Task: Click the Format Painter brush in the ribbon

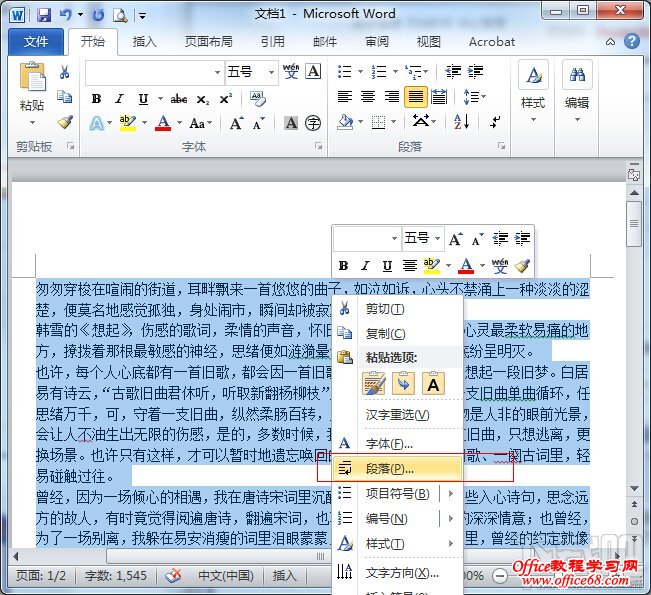Action: coord(65,122)
